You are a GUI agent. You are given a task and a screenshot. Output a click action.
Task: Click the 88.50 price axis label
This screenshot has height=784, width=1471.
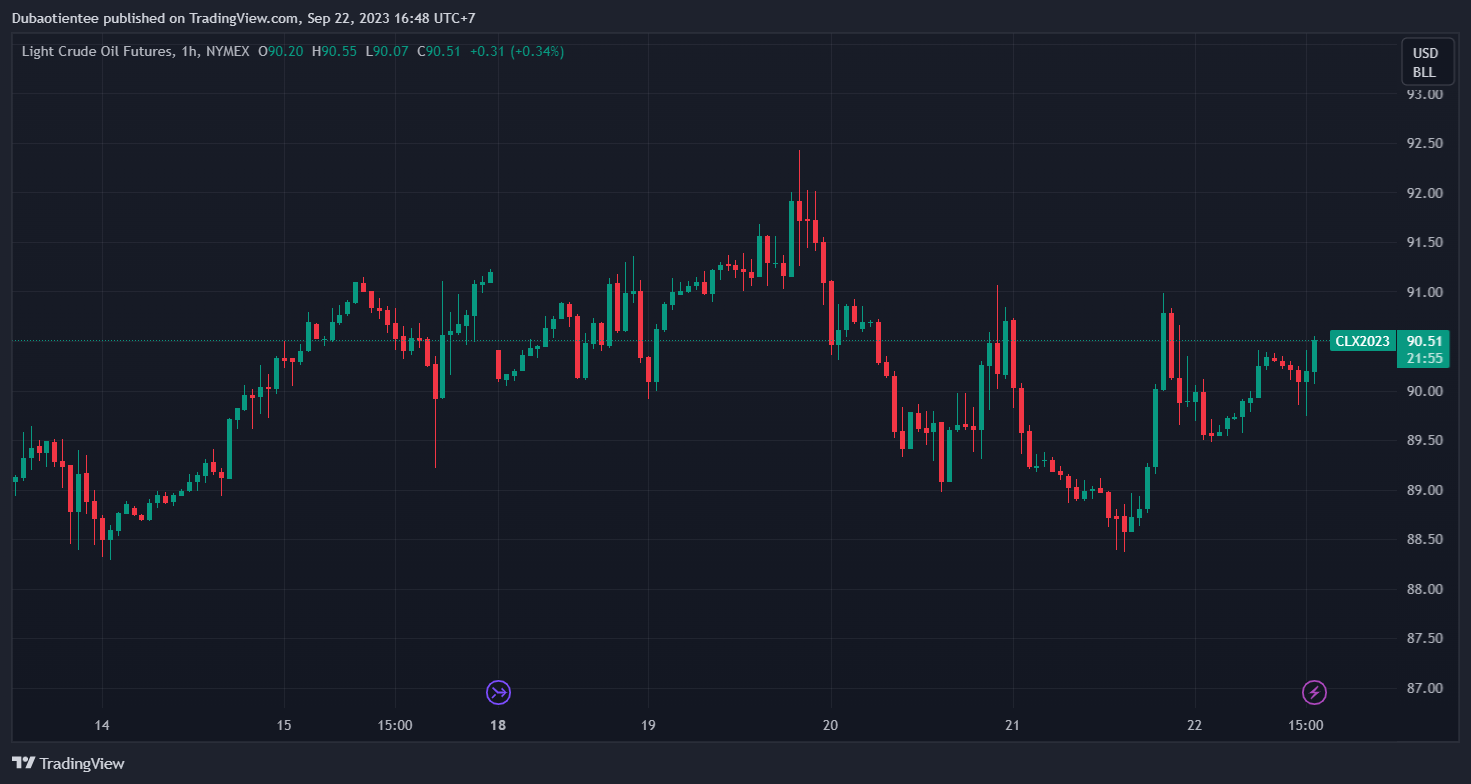pyautogui.click(x=1424, y=539)
